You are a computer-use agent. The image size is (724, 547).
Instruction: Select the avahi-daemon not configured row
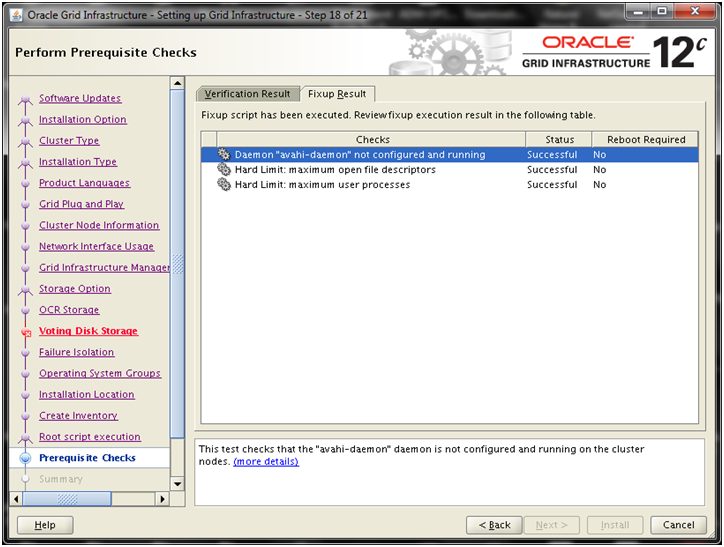[x=449, y=155]
